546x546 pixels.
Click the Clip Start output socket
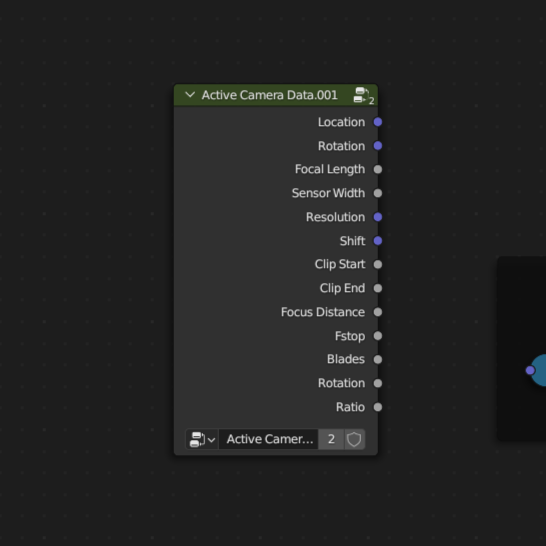coord(378,265)
